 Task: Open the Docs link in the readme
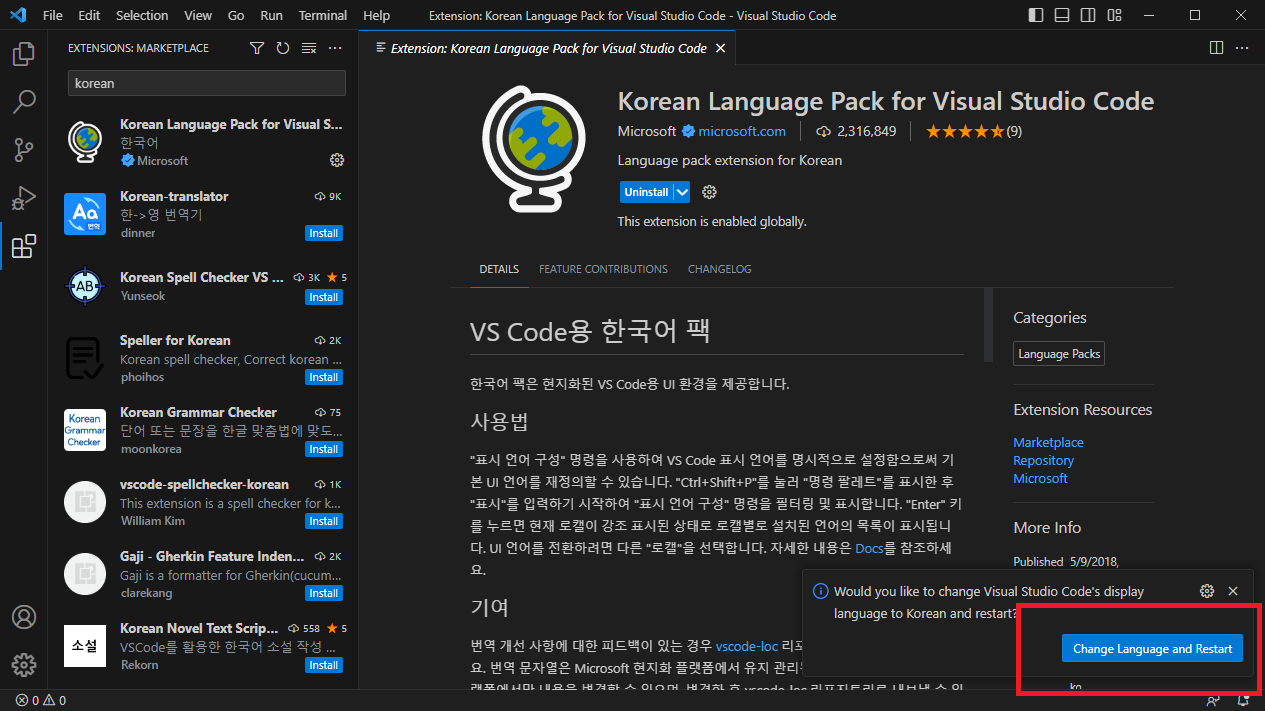tap(869, 548)
